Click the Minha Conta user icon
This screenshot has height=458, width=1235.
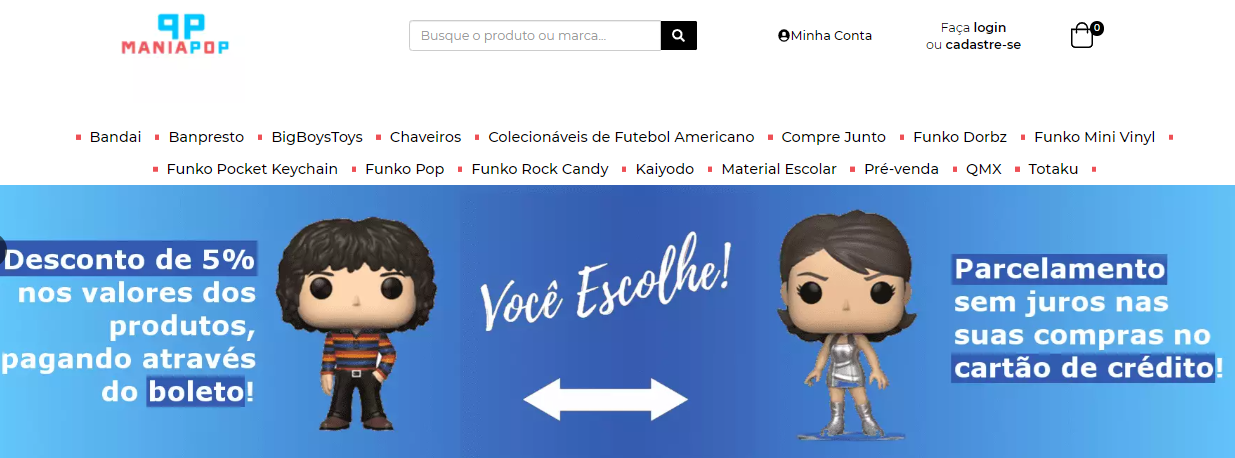pyautogui.click(x=784, y=35)
